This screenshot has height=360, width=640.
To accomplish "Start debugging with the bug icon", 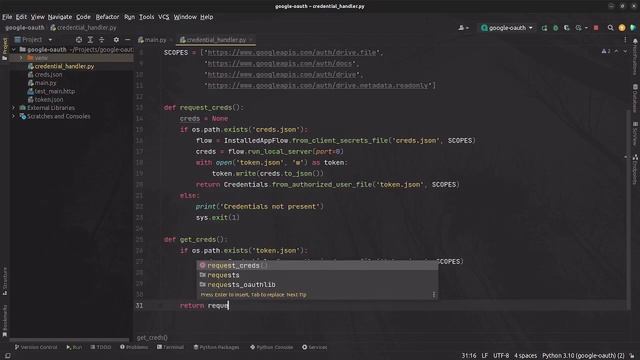I will coord(556,28).
